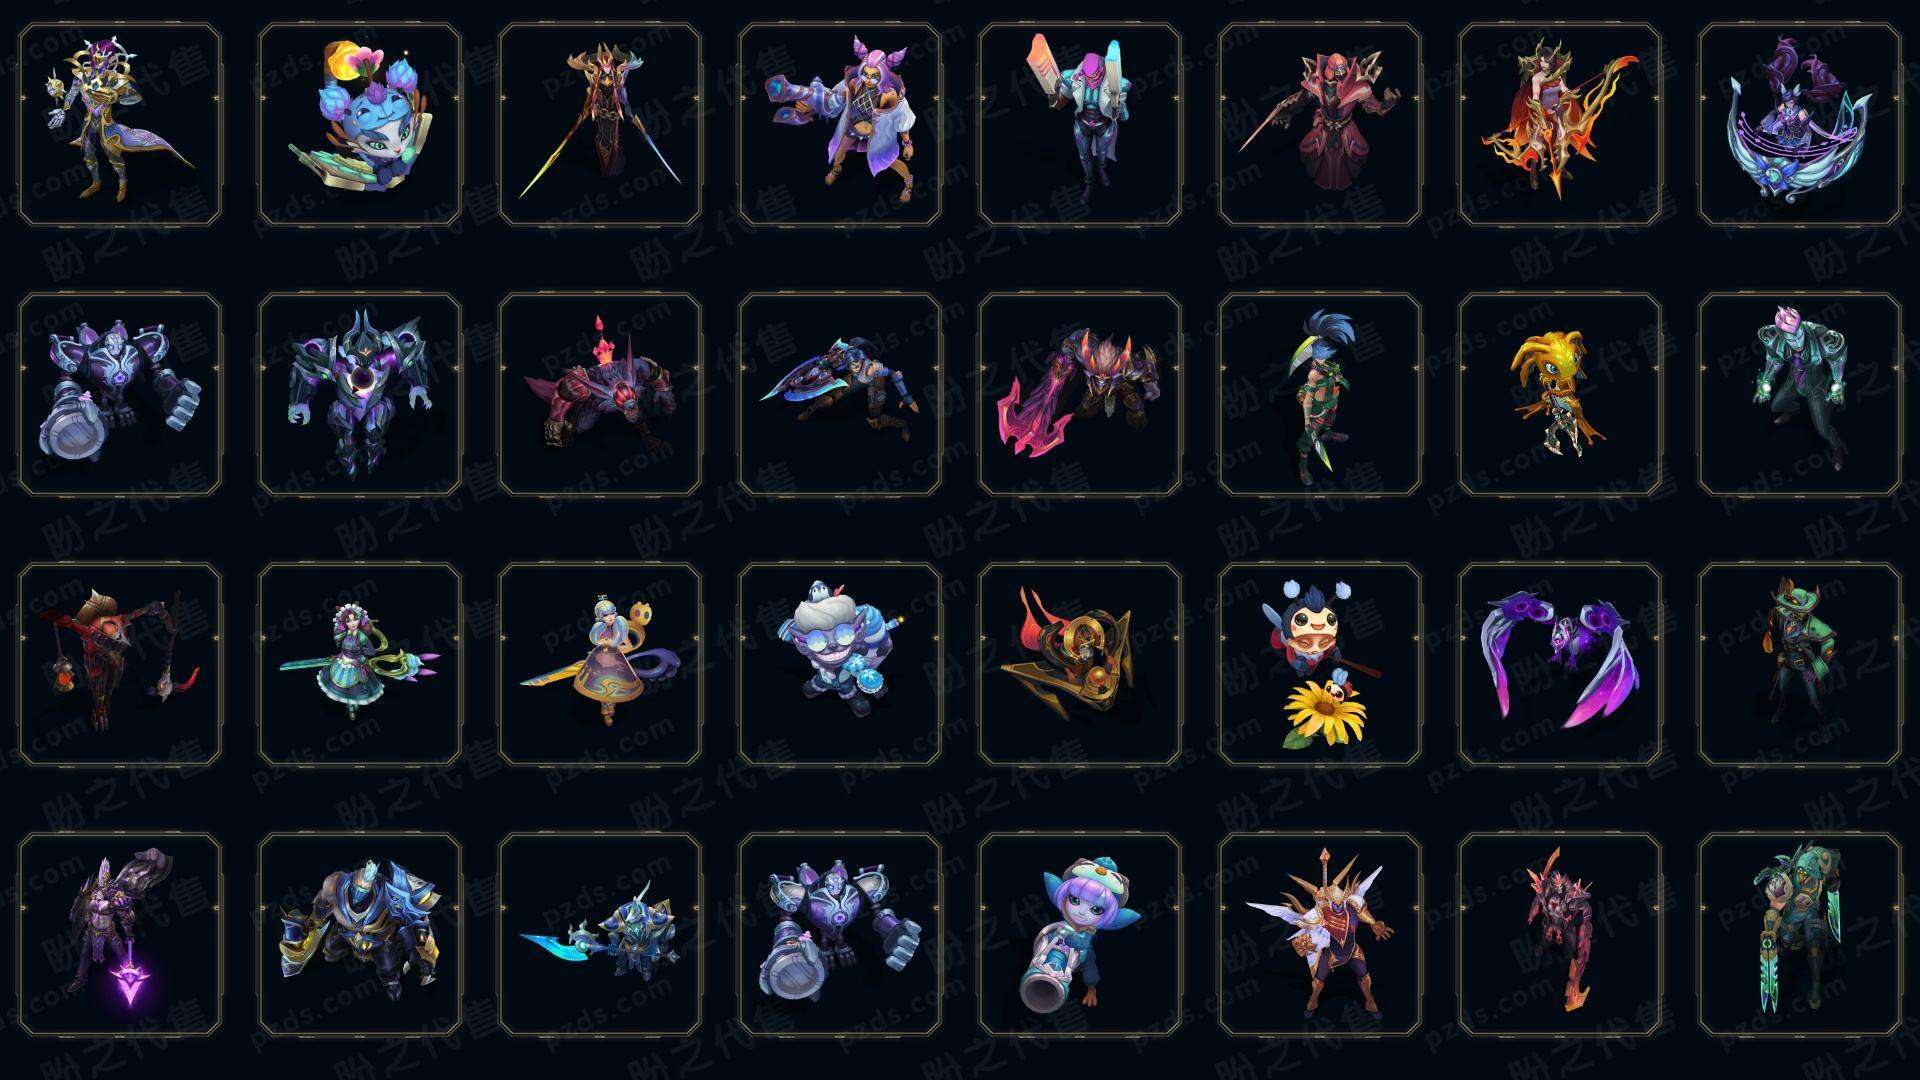Click the purple-haired yordle with hammer skin
The width and height of the screenshot is (1920, 1080).
coord(1080,934)
